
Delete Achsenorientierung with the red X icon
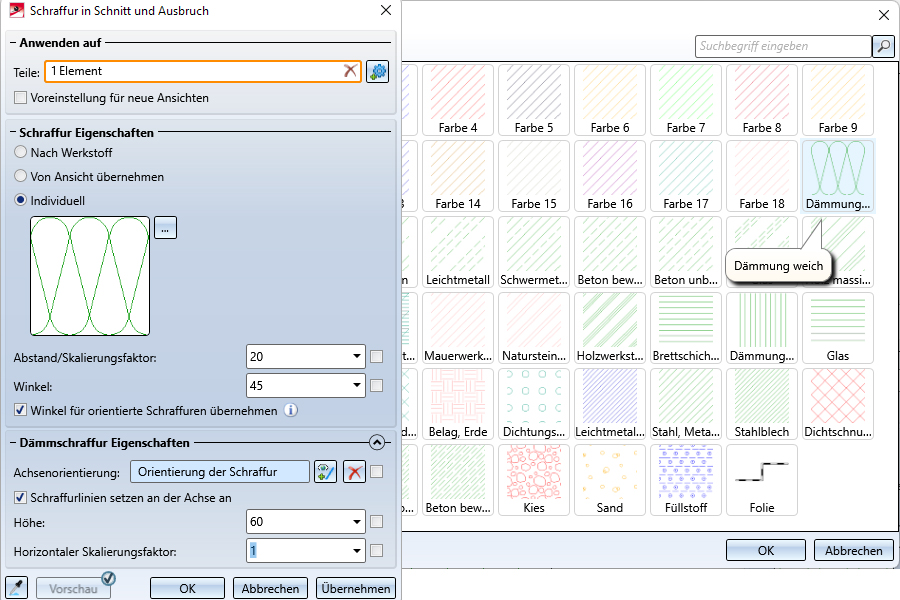[353, 472]
